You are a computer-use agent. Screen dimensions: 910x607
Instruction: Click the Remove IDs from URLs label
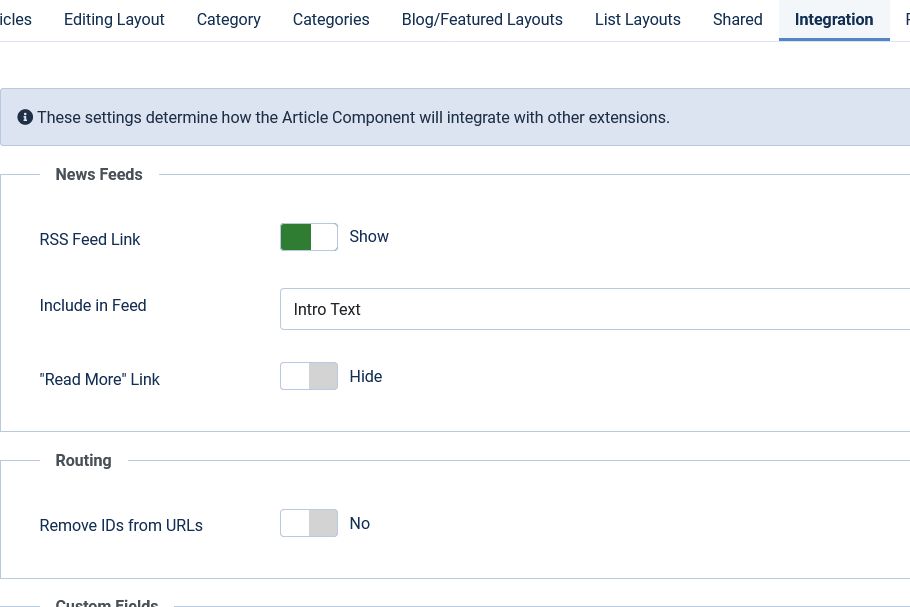tap(121, 525)
